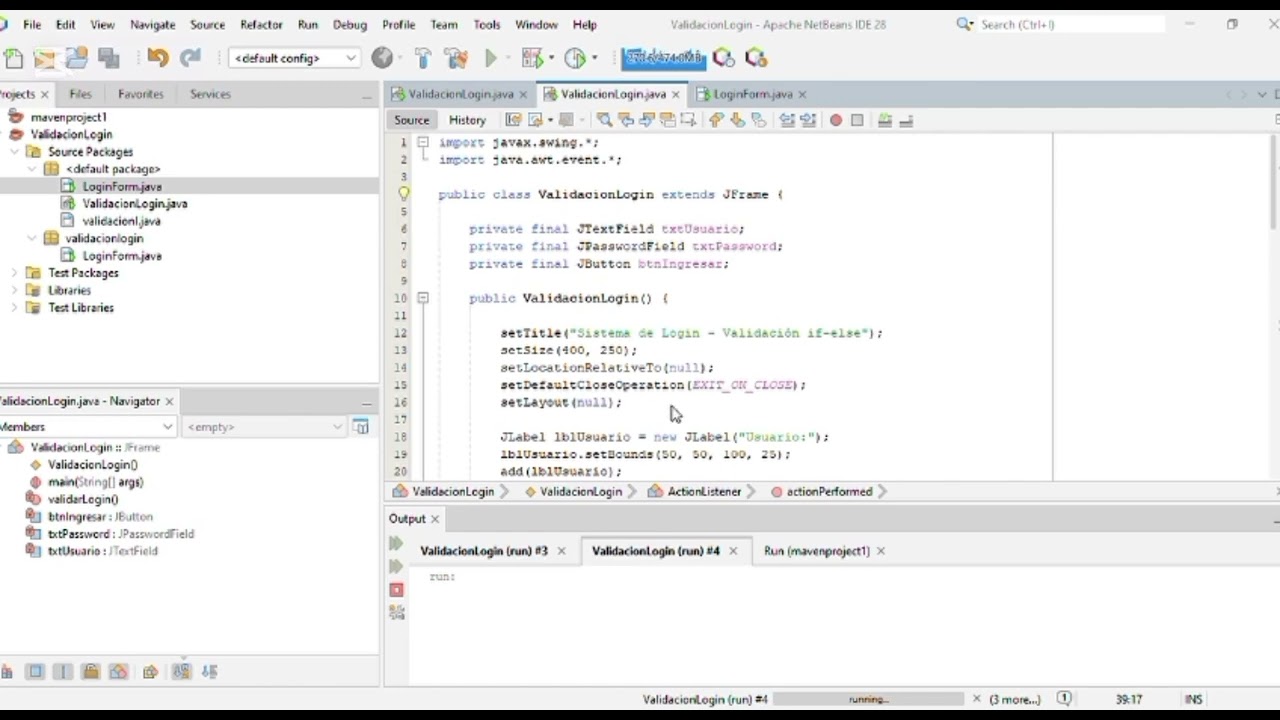Open the default config dropdown
1280x720 pixels.
[x=294, y=58]
